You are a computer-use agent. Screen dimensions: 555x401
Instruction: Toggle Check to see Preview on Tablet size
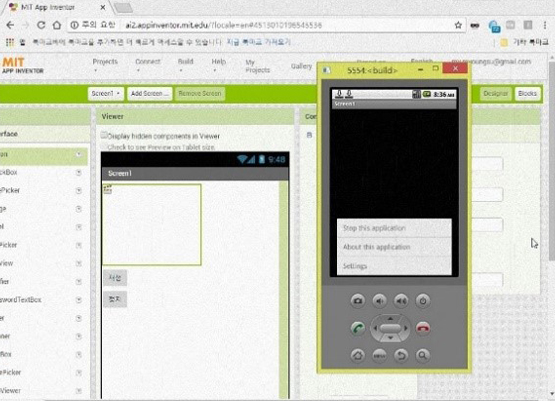tap(104, 146)
